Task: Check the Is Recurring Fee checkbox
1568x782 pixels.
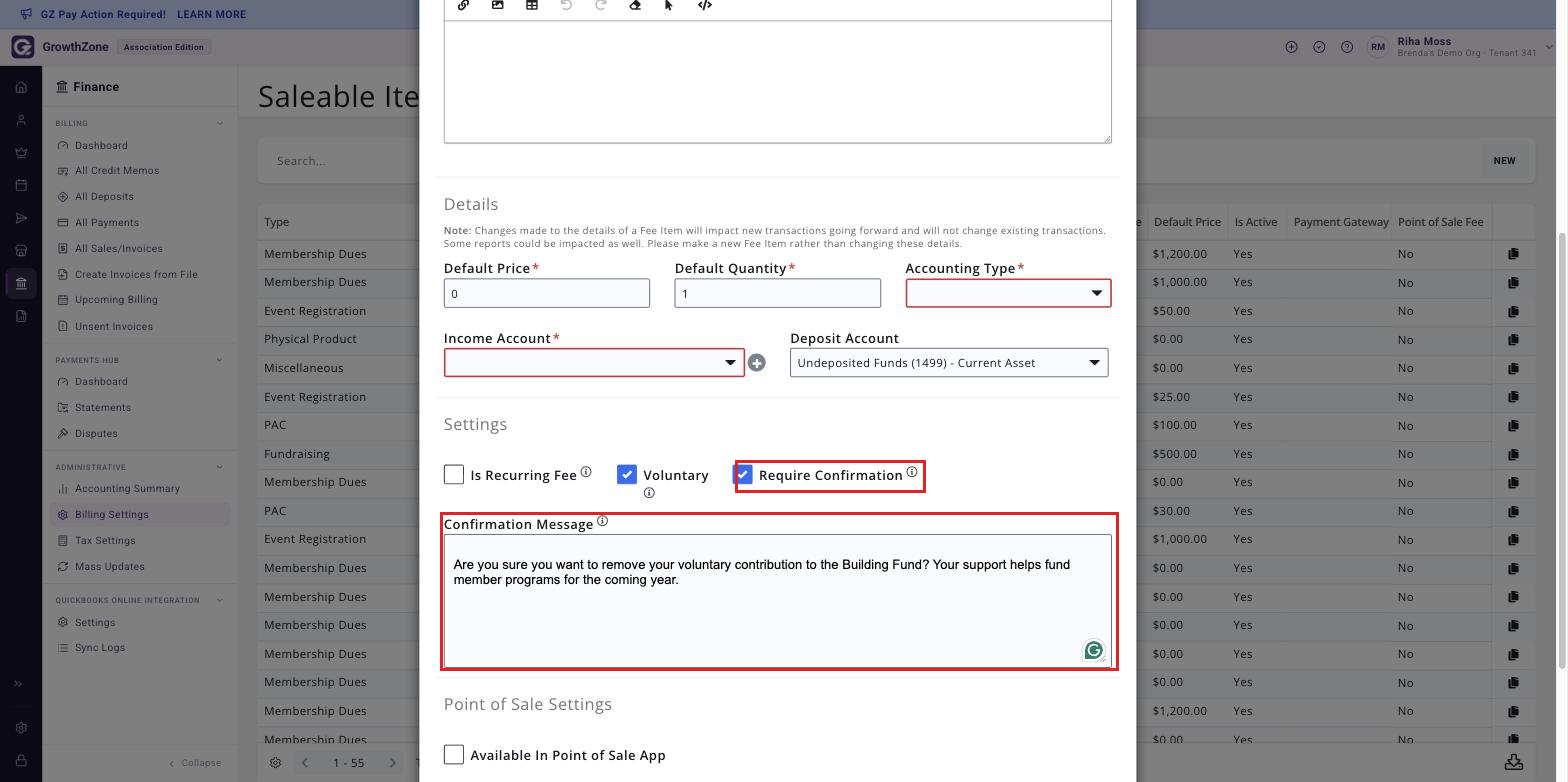Action: tap(454, 474)
